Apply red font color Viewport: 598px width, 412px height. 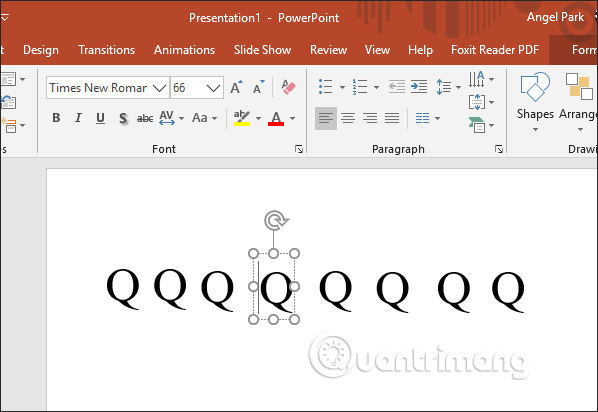pyautogui.click(x=276, y=118)
